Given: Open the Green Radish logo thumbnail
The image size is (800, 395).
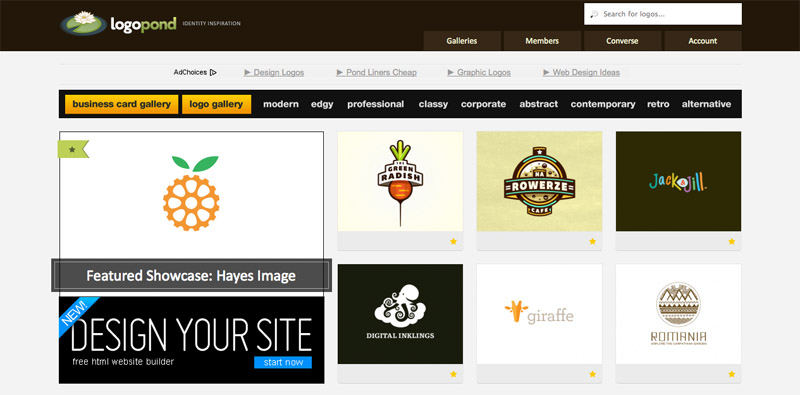Looking at the screenshot, I should tap(401, 181).
